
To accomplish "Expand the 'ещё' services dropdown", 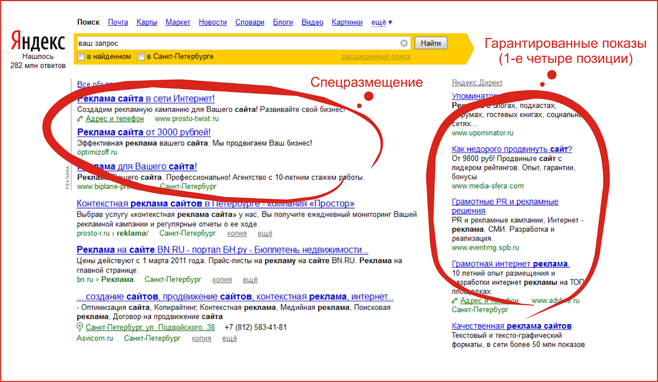I will point(381,22).
